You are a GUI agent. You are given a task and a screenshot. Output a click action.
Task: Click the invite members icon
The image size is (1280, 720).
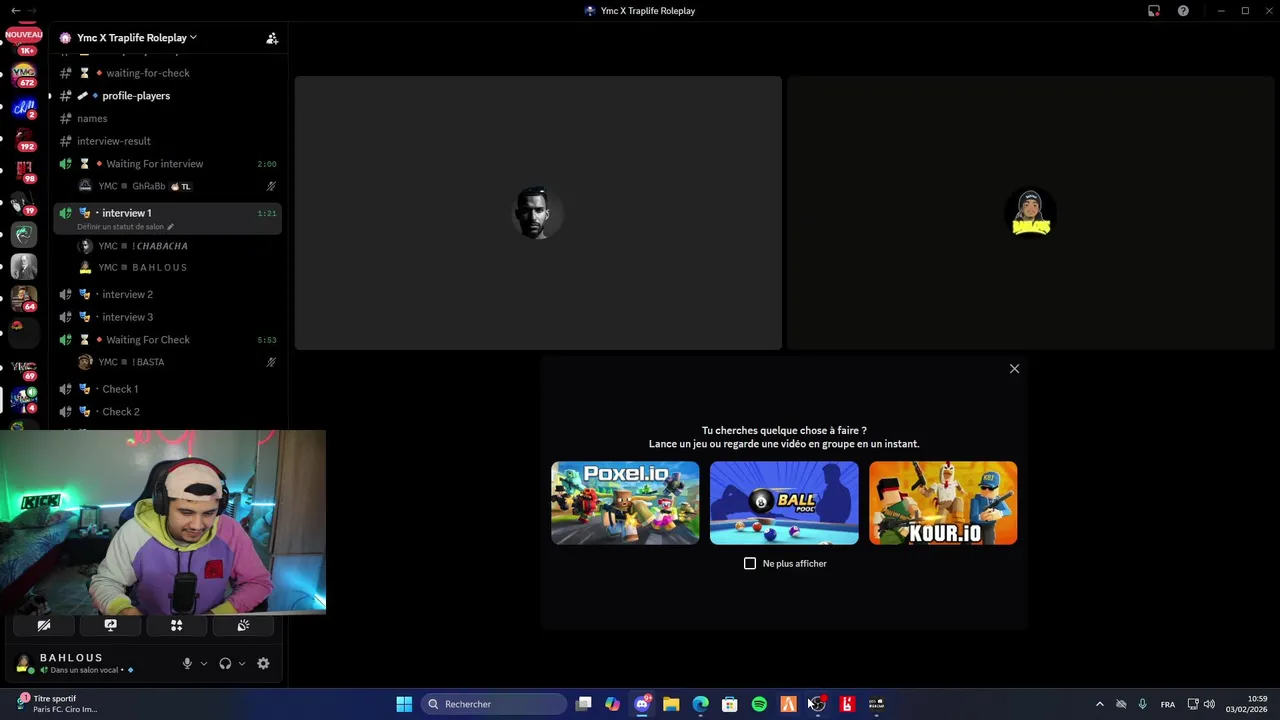click(x=271, y=38)
